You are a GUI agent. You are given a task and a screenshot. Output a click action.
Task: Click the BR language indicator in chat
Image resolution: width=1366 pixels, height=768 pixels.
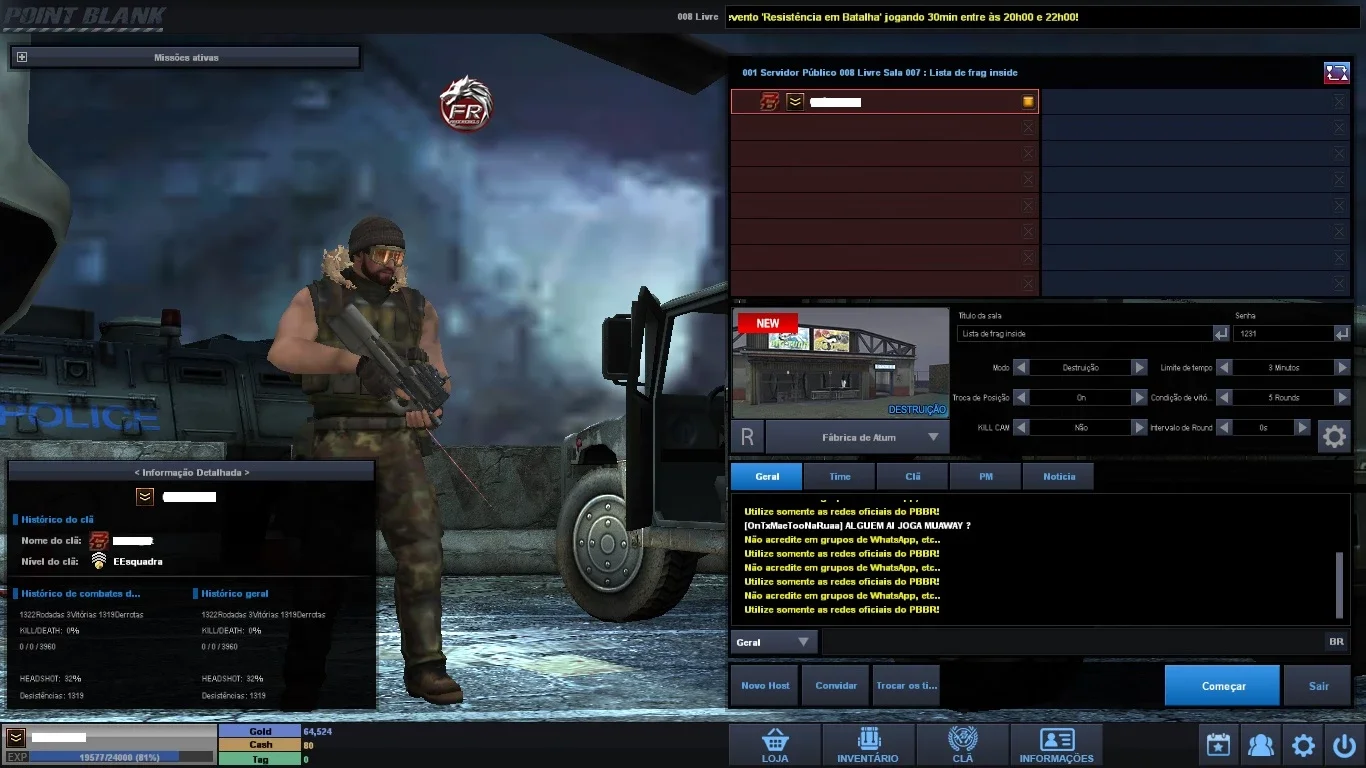pos(1336,642)
